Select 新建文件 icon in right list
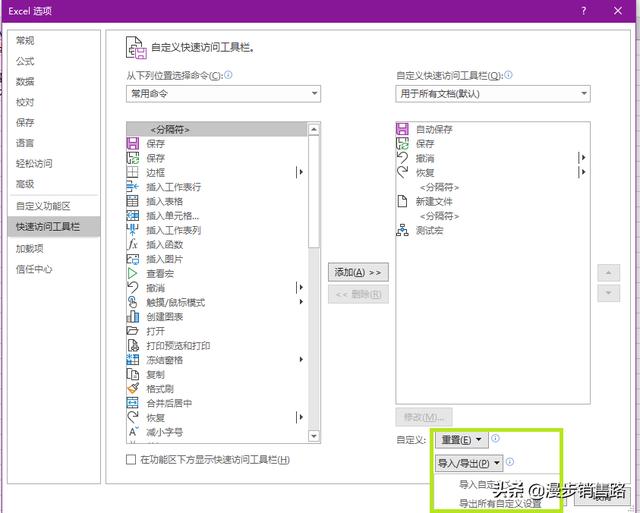 402,201
